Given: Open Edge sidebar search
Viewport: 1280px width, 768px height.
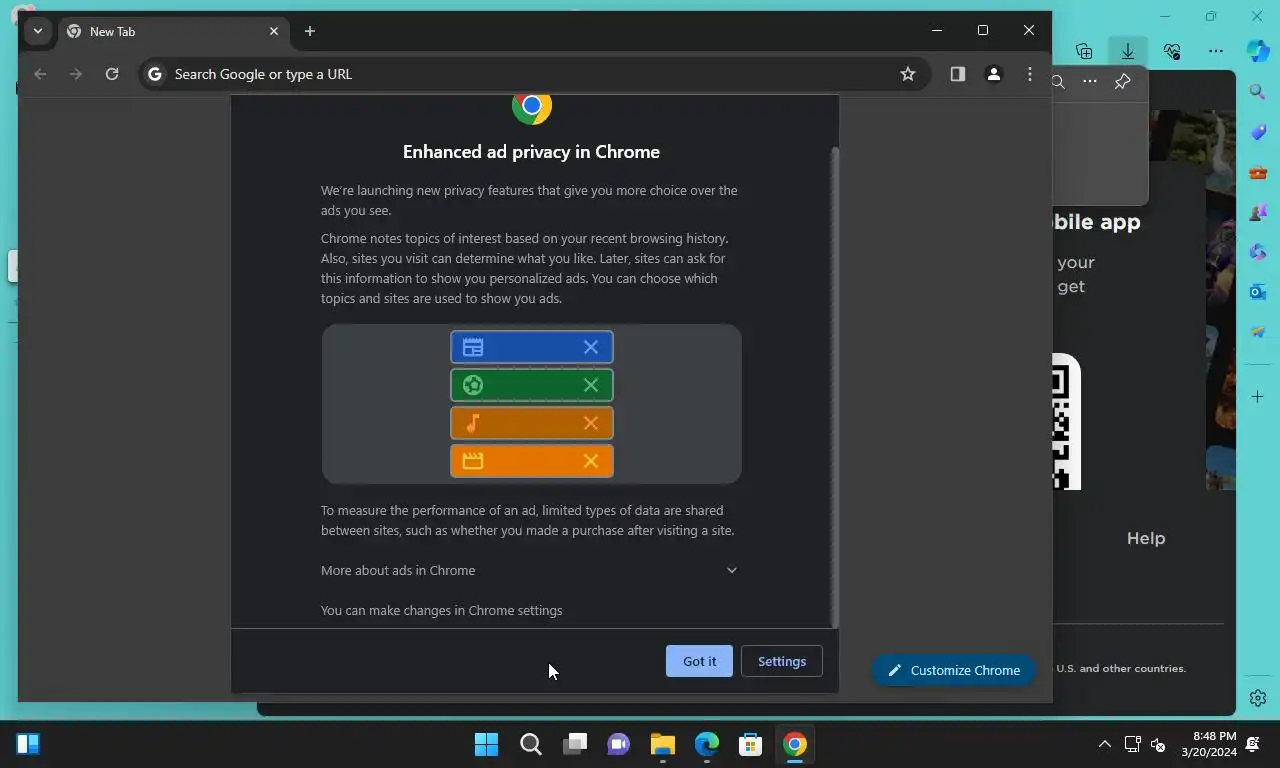Looking at the screenshot, I should click(1258, 92).
